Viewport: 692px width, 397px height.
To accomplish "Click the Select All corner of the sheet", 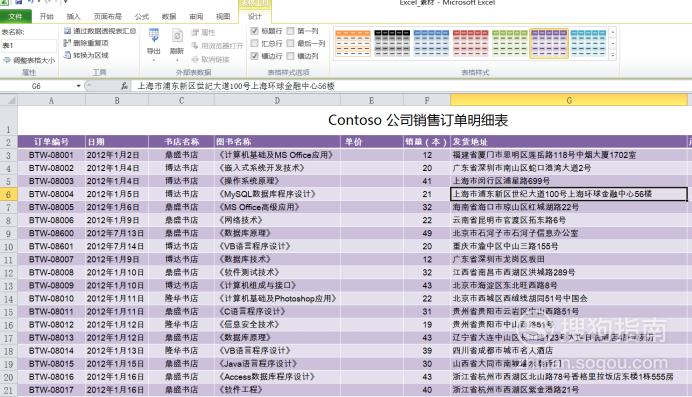I will click(8, 100).
